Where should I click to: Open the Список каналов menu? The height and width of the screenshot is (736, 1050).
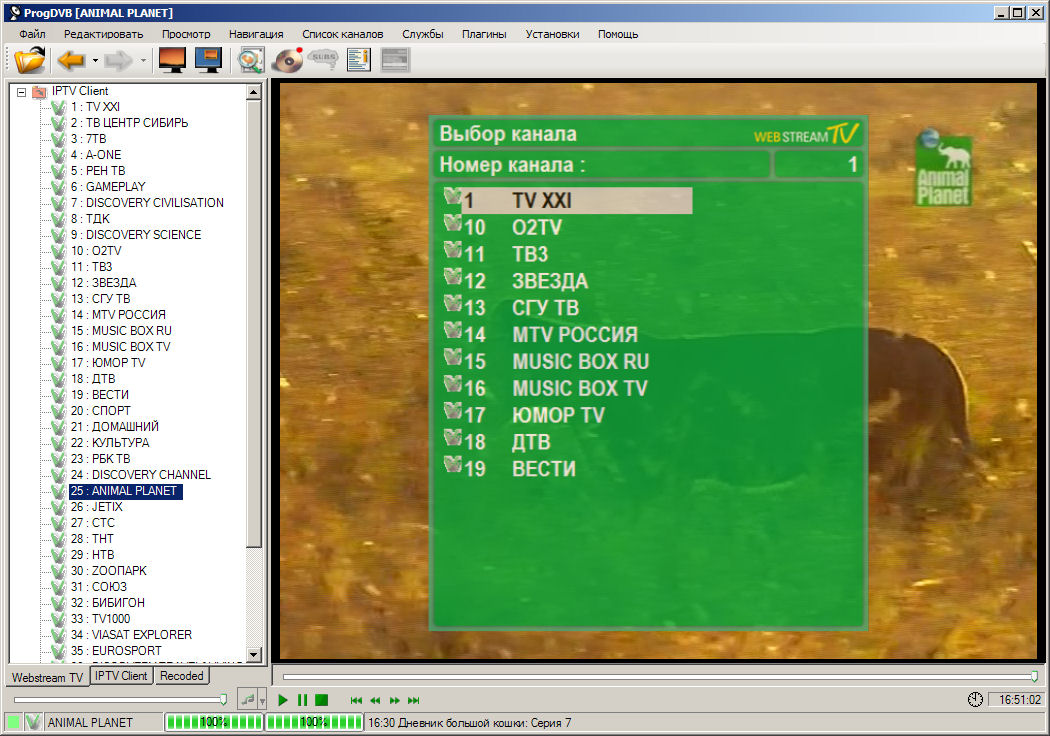pyautogui.click(x=342, y=34)
